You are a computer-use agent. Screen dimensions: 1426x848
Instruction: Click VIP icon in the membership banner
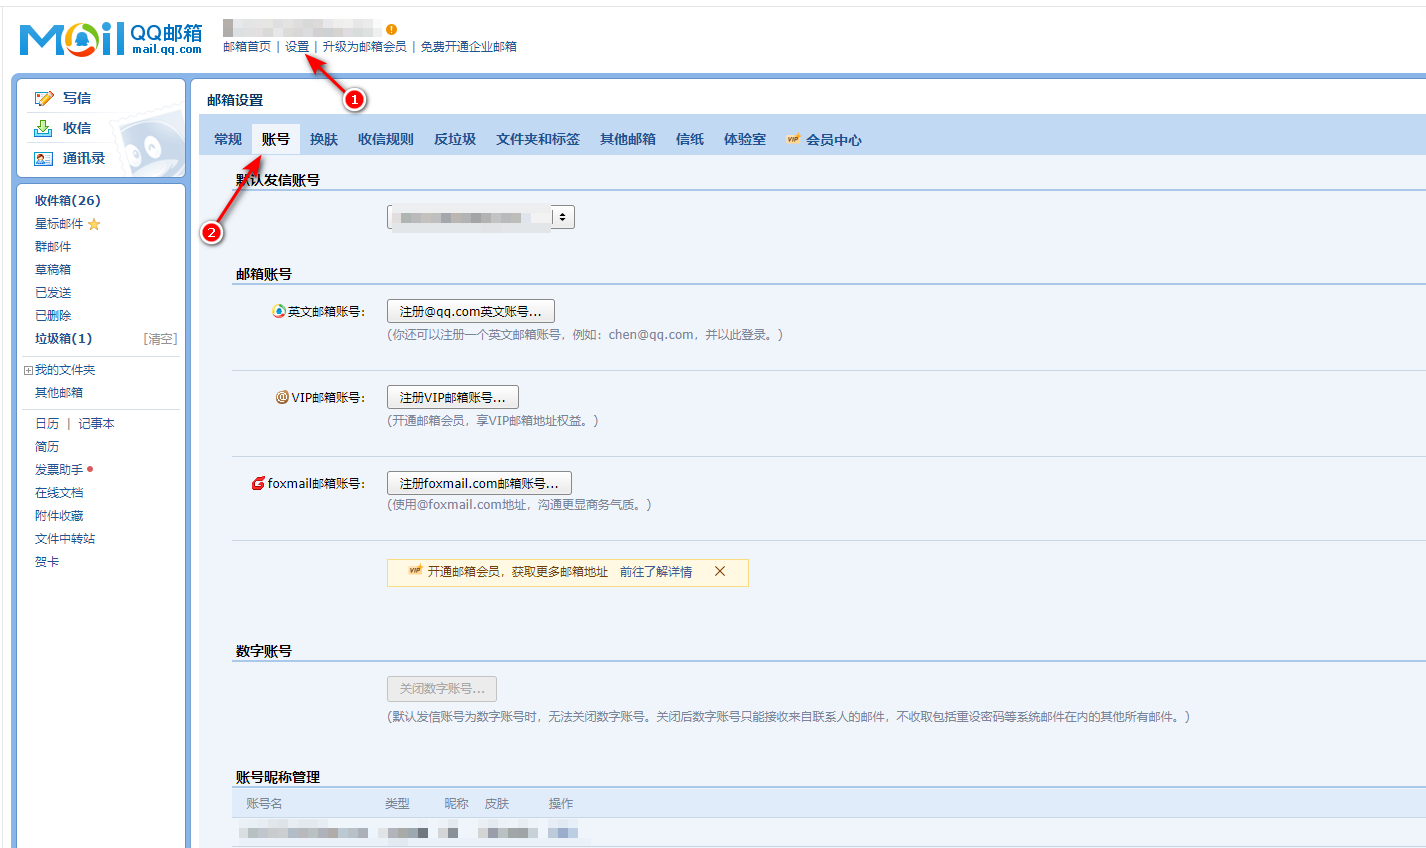pyautogui.click(x=415, y=571)
